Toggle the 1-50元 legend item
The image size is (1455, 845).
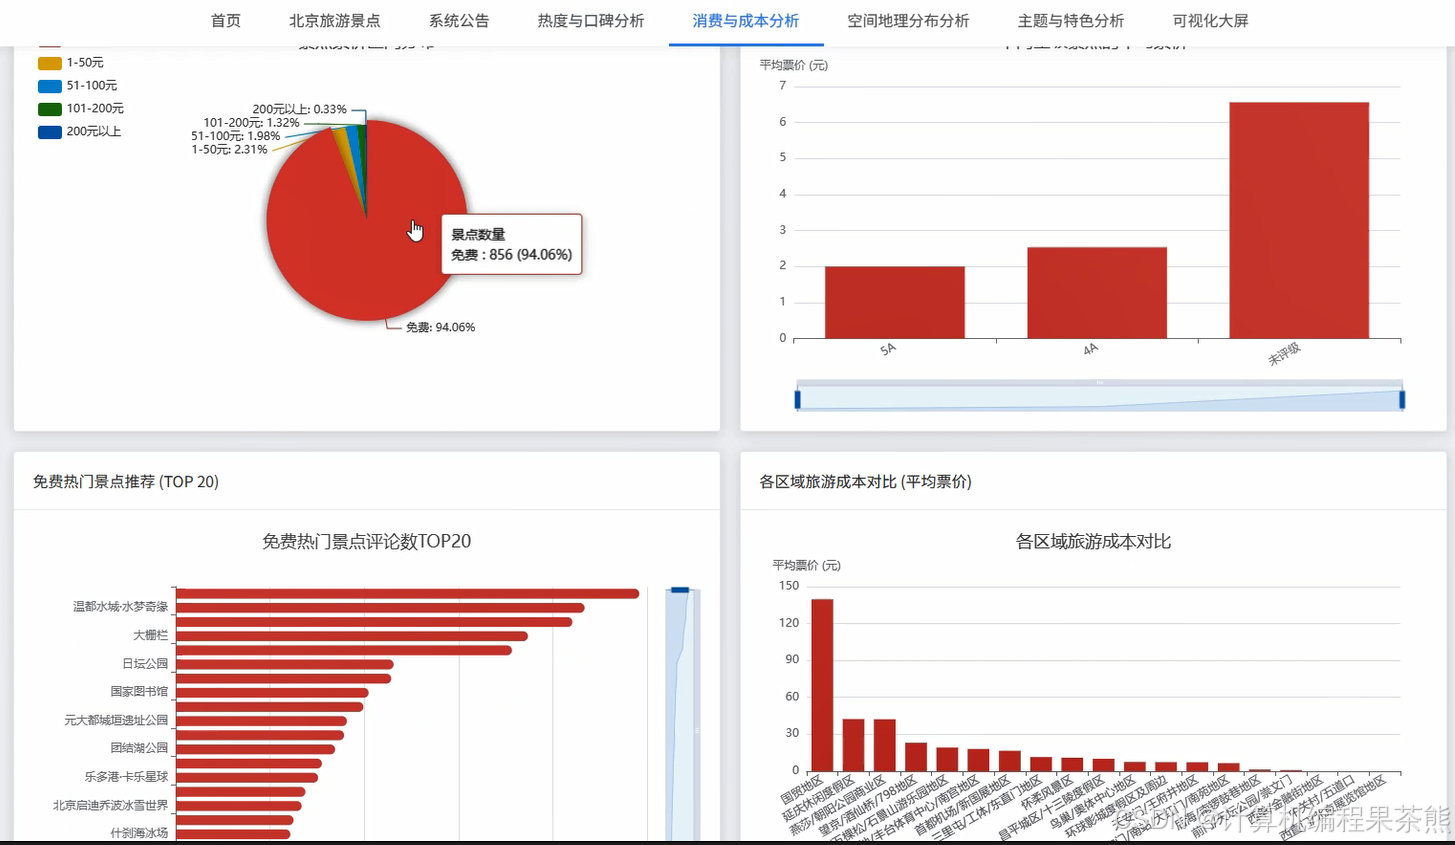[x=71, y=63]
